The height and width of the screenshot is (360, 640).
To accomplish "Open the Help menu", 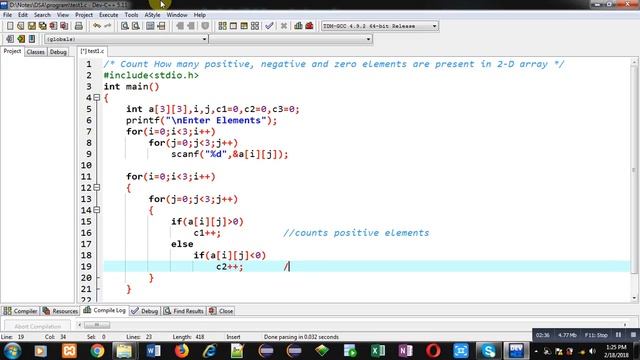I will pos(200,15).
